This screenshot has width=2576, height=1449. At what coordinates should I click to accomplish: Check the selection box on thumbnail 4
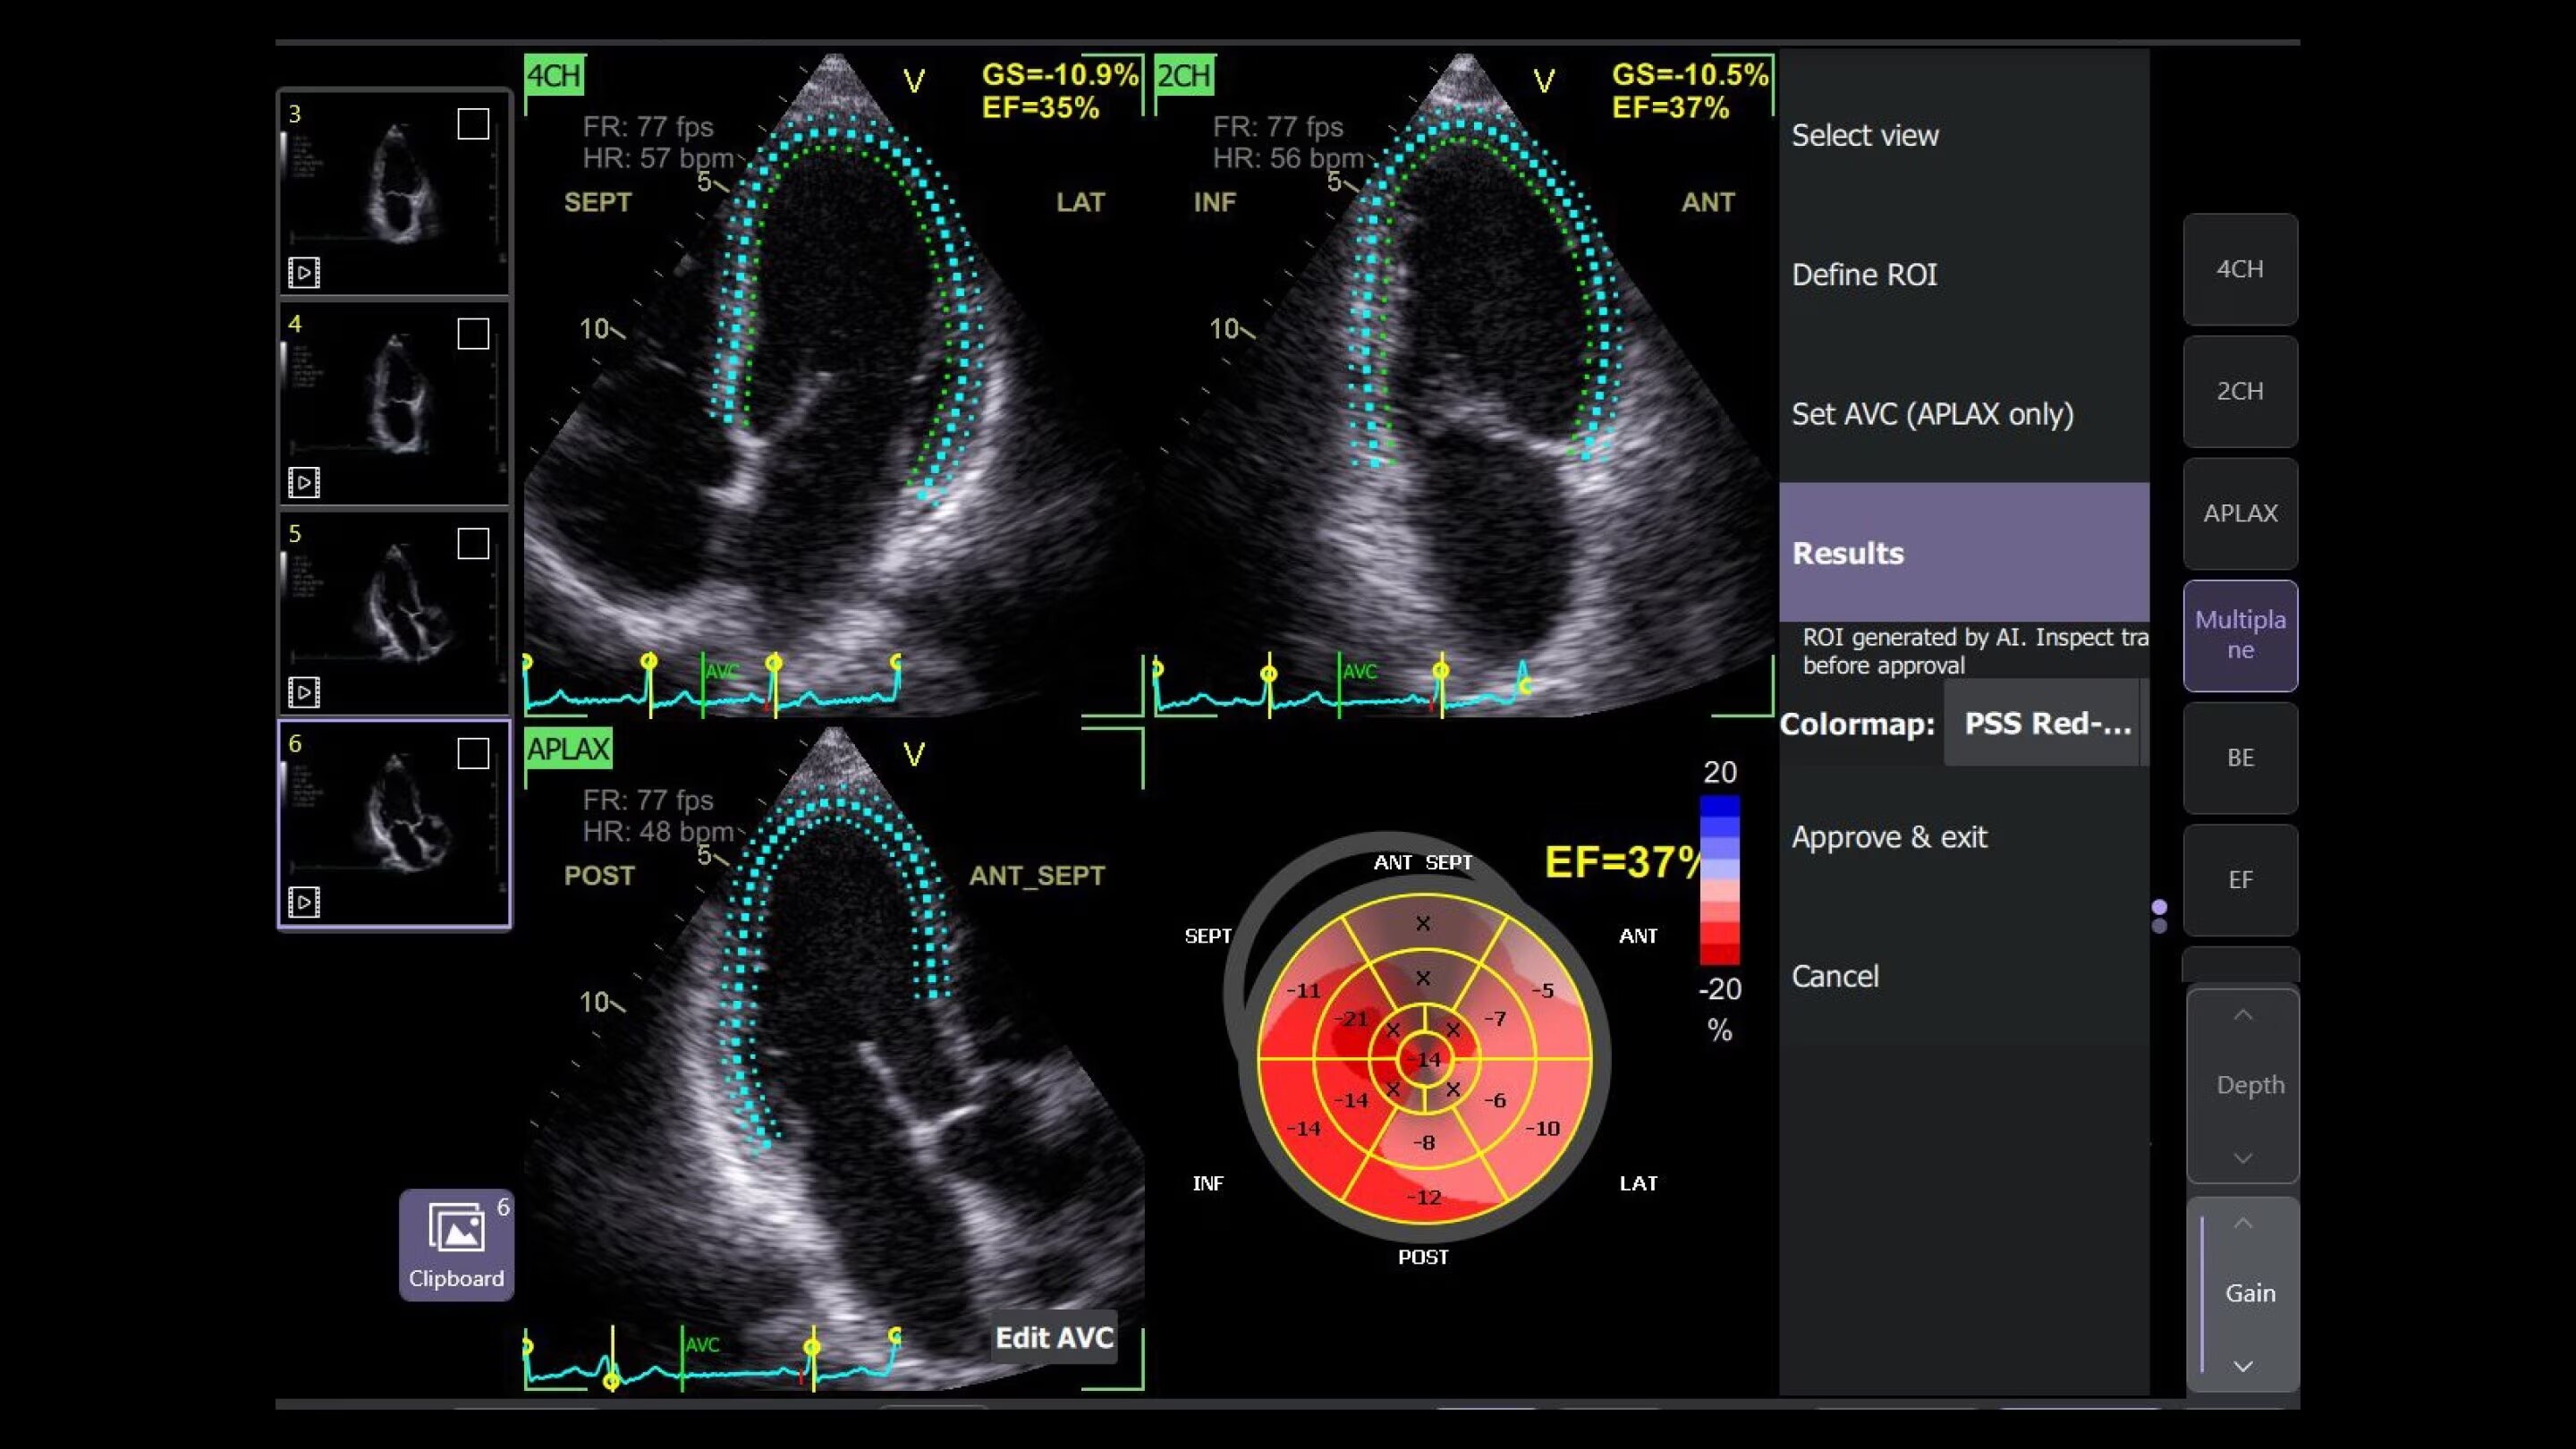[473, 334]
